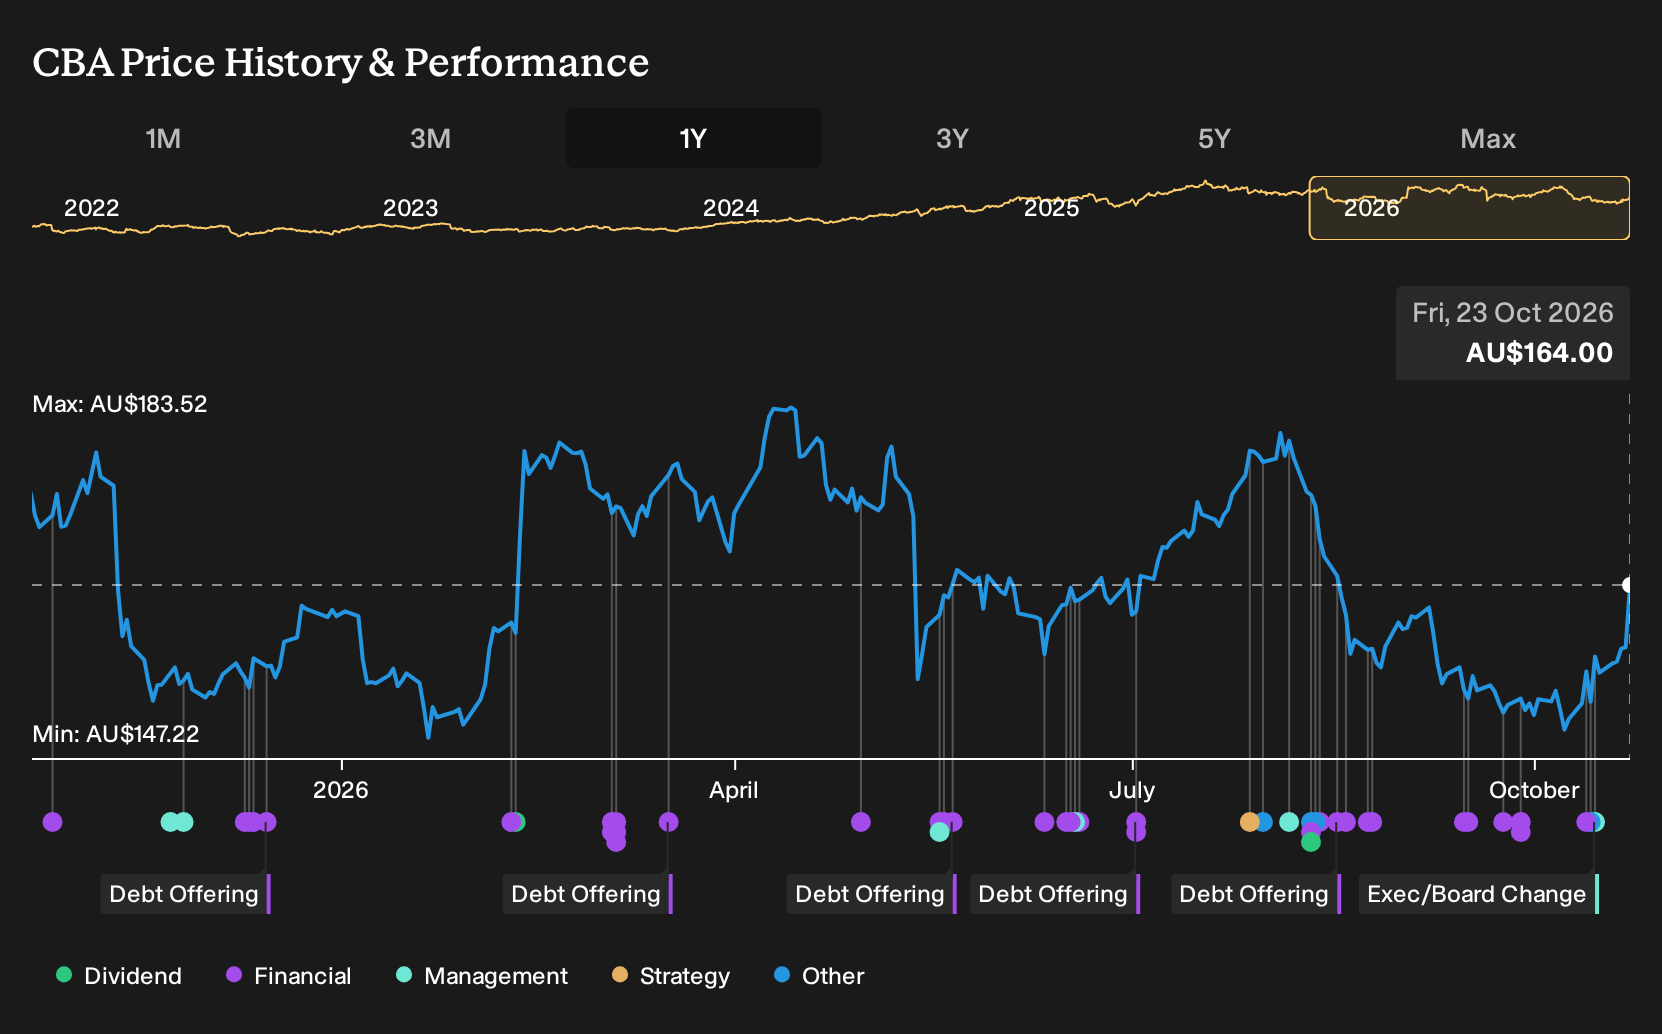Image resolution: width=1662 pixels, height=1034 pixels.
Task: Show the Max price history
Action: tap(1488, 138)
